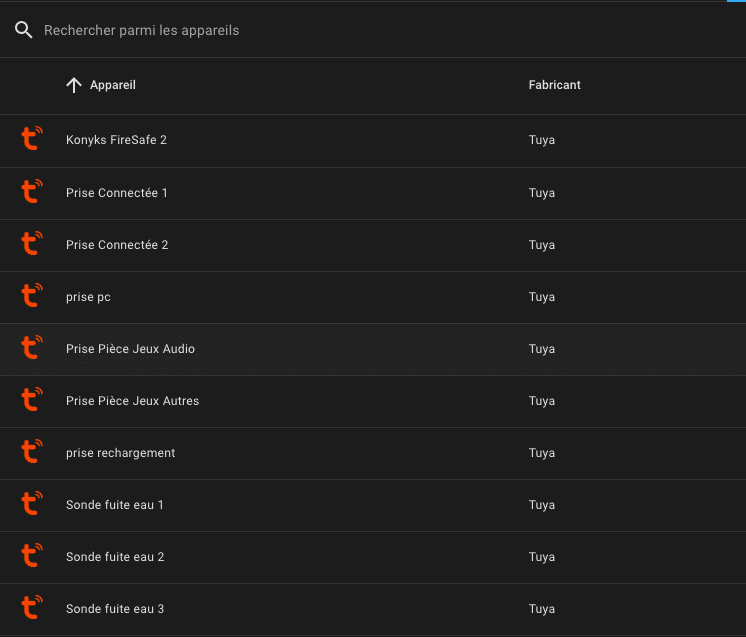Open Prise Pièce Jeux Audio device
This screenshot has width=746, height=637.
[x=130, y=349]
